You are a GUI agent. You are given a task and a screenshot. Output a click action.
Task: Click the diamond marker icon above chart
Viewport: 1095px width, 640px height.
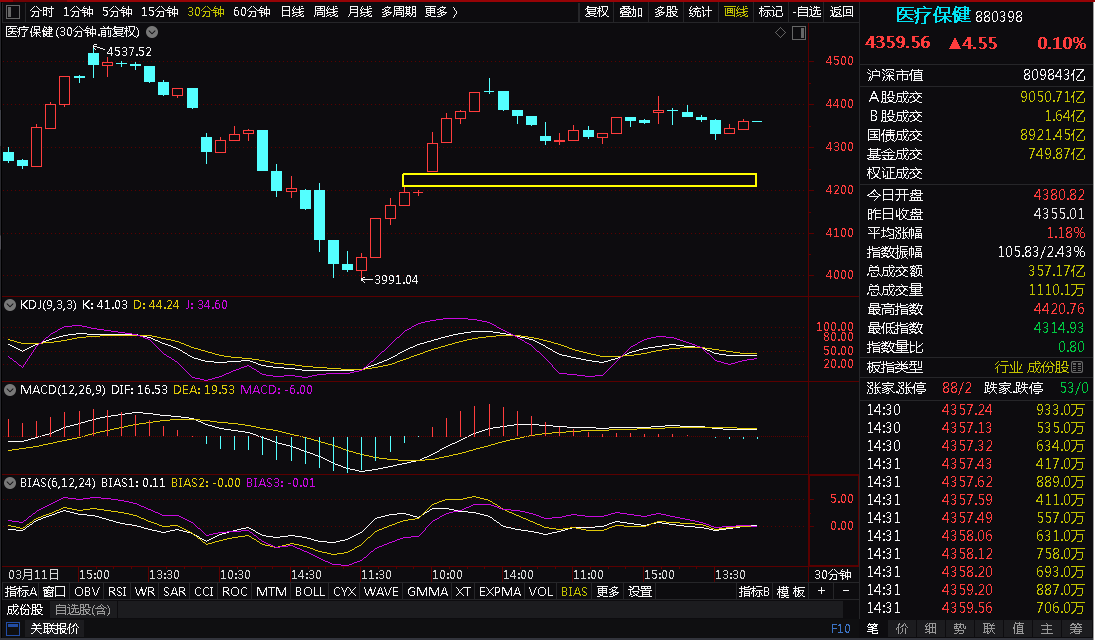pos(781,33)
